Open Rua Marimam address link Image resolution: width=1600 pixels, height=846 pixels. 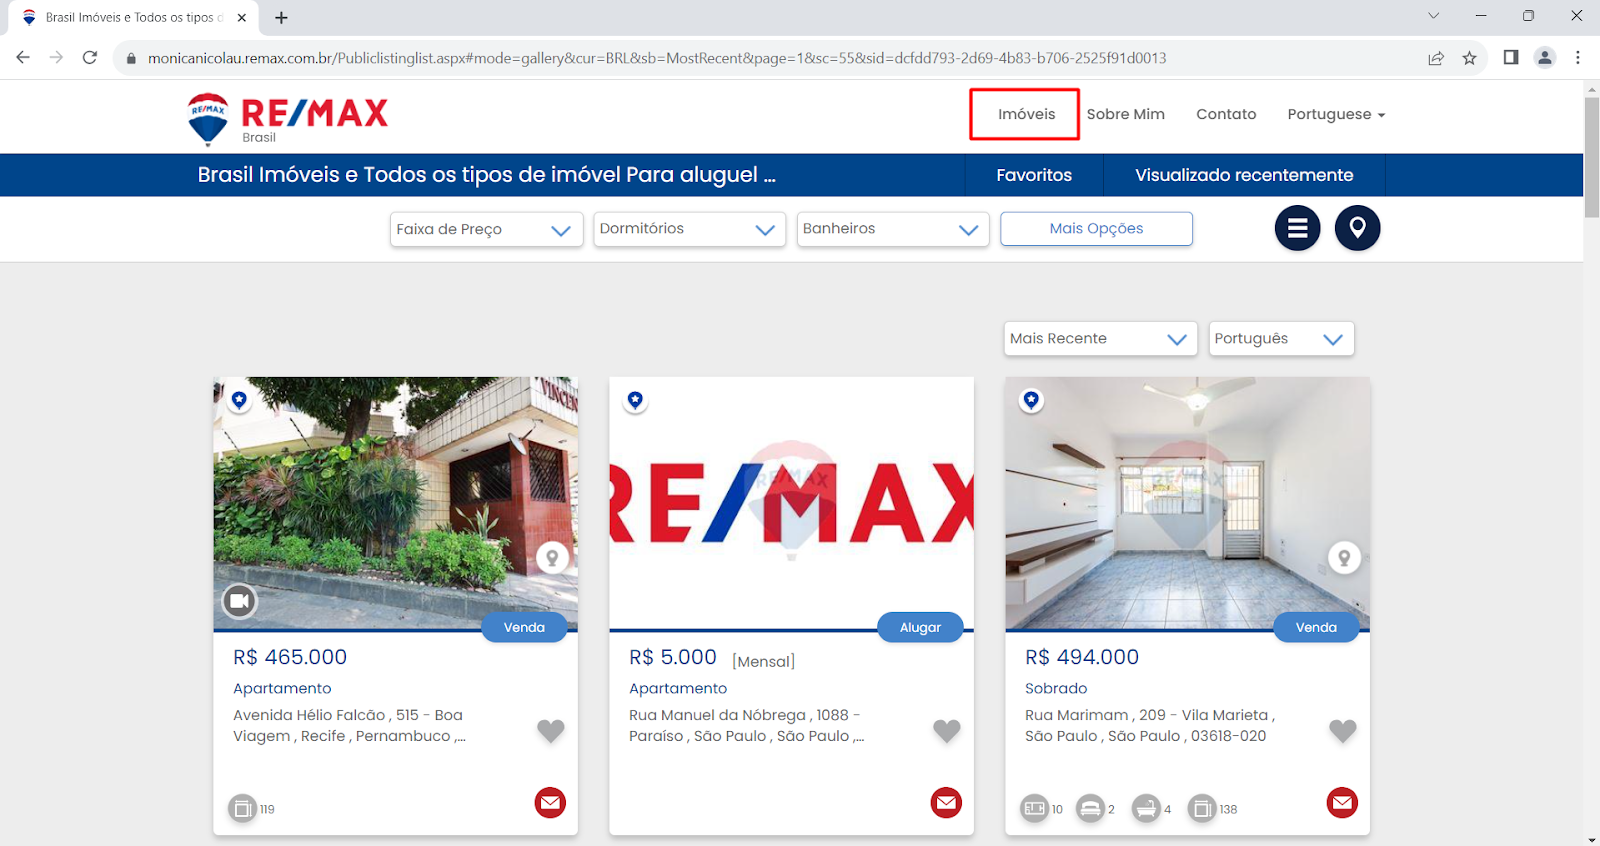click(1150, 725)
